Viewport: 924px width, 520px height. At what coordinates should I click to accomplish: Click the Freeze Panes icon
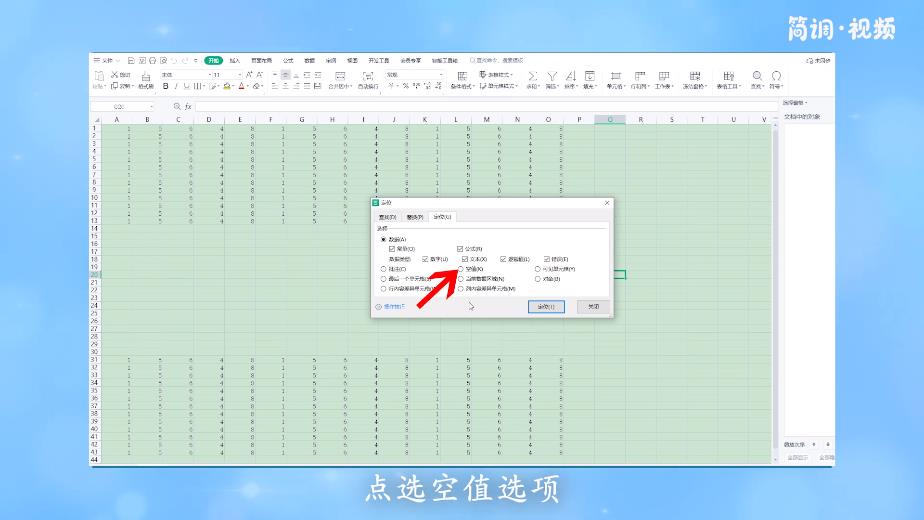(x=693, y=76)
